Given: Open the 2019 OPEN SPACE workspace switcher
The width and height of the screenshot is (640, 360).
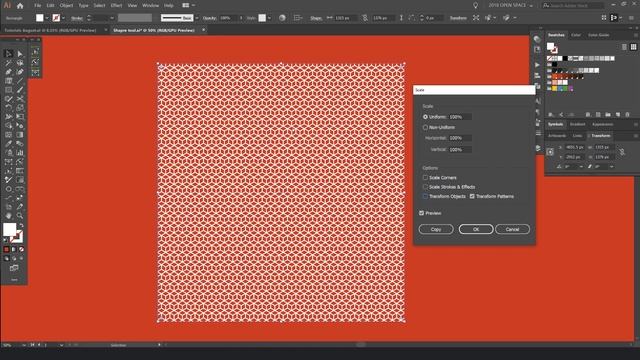Looking at the screenshot, I should [511, 5].
